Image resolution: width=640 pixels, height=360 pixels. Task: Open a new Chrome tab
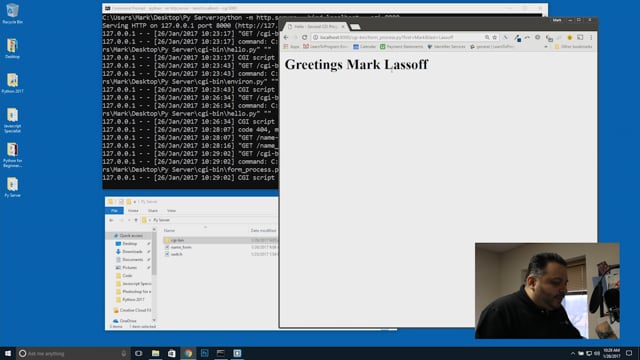[x=355, y=27]
